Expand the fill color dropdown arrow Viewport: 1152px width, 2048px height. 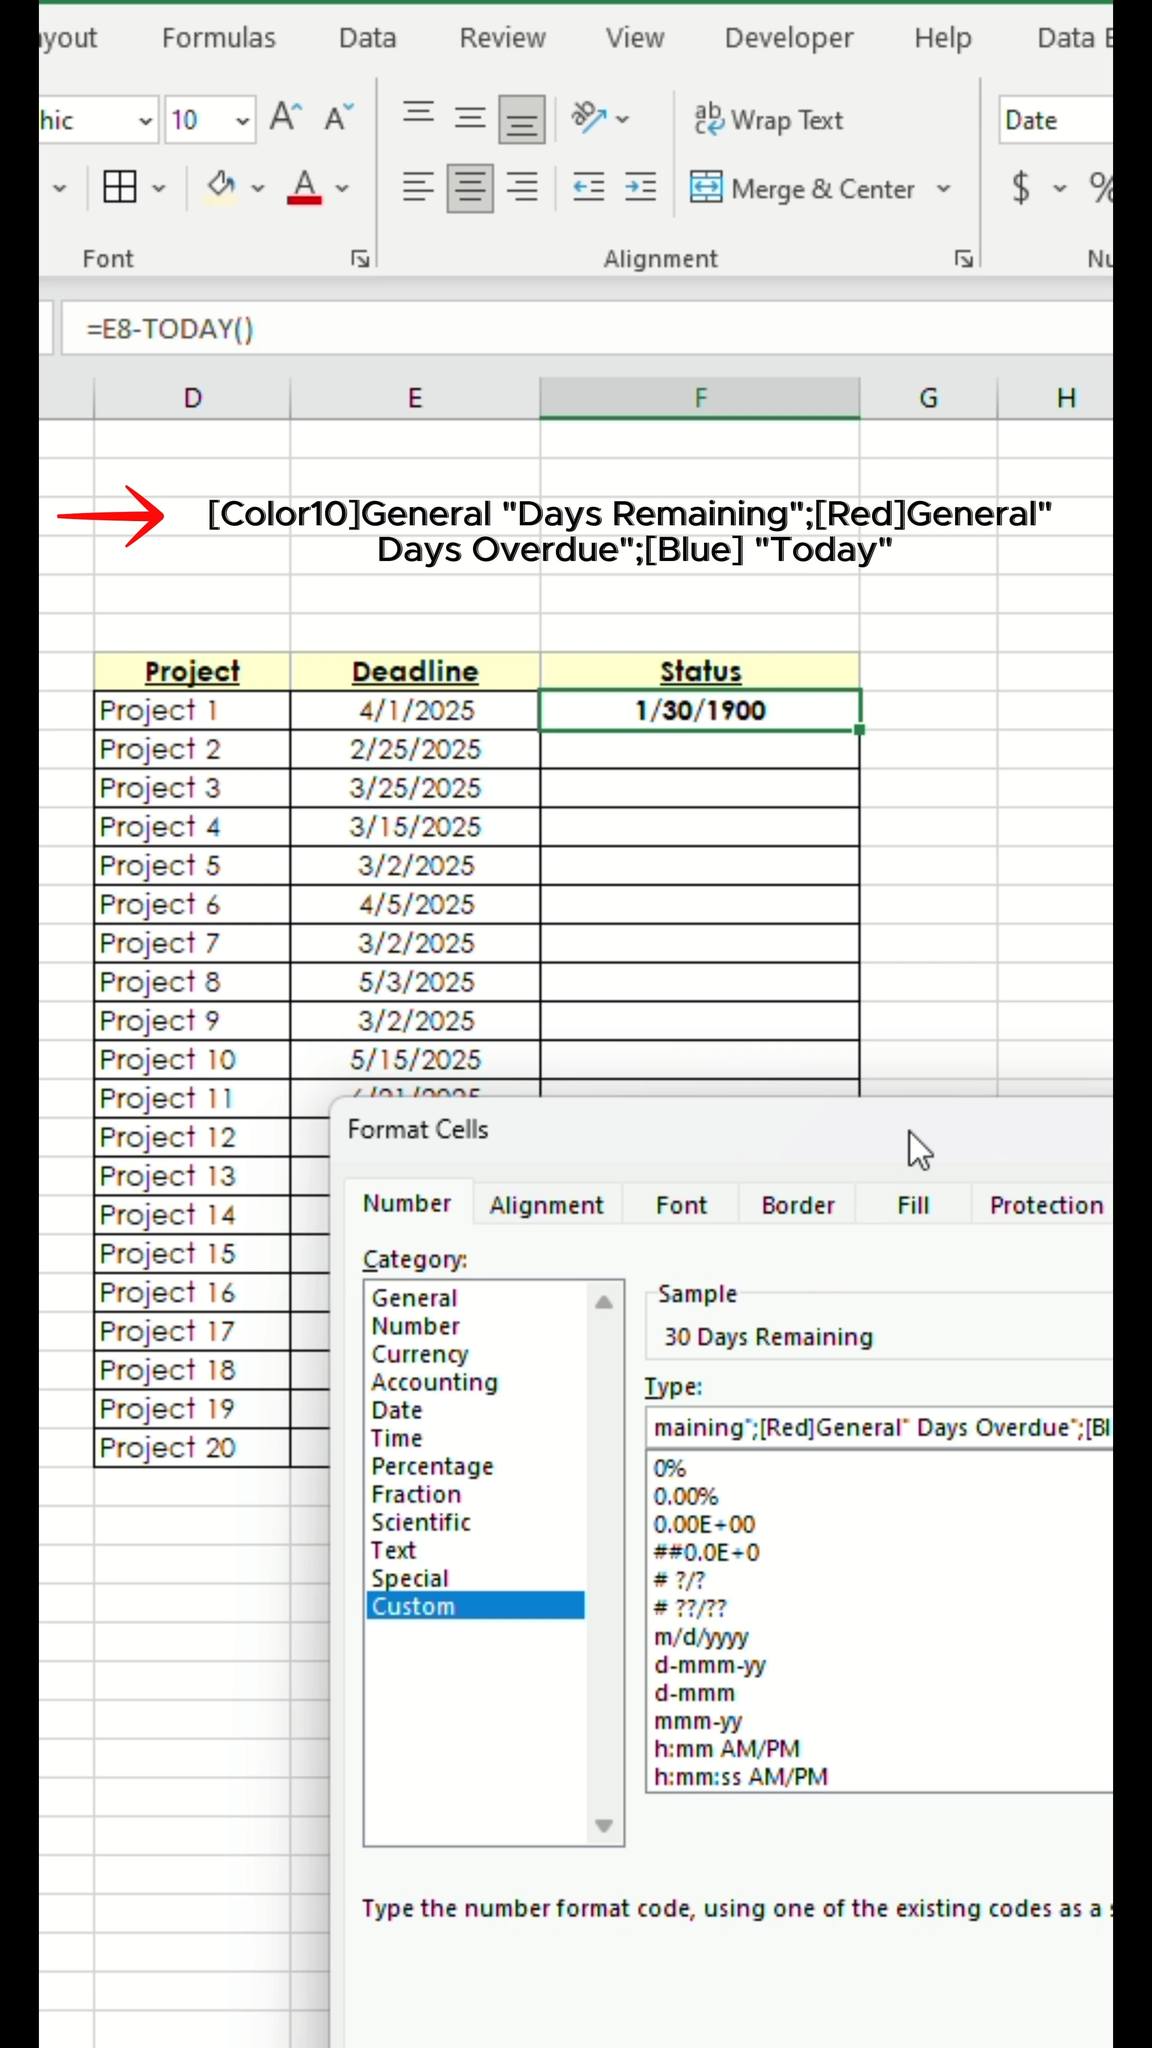257,188
